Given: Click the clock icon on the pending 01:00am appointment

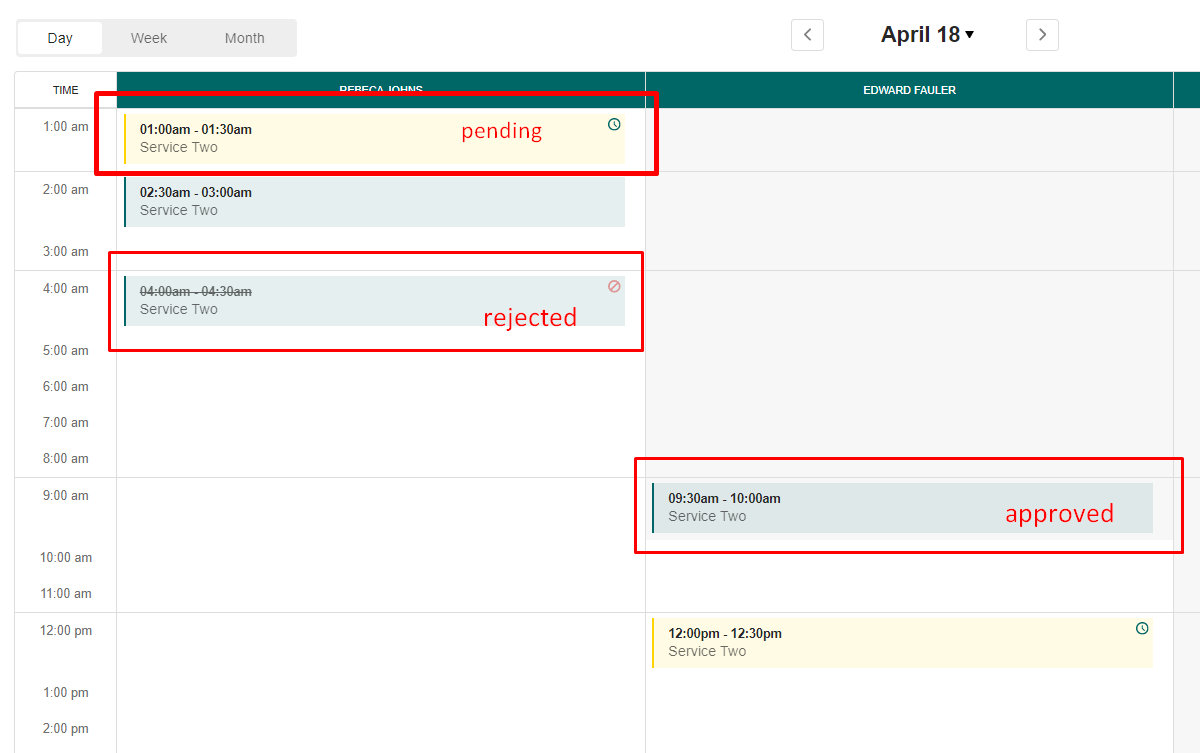Looking at the screenshot, I should tap(614, 124).
